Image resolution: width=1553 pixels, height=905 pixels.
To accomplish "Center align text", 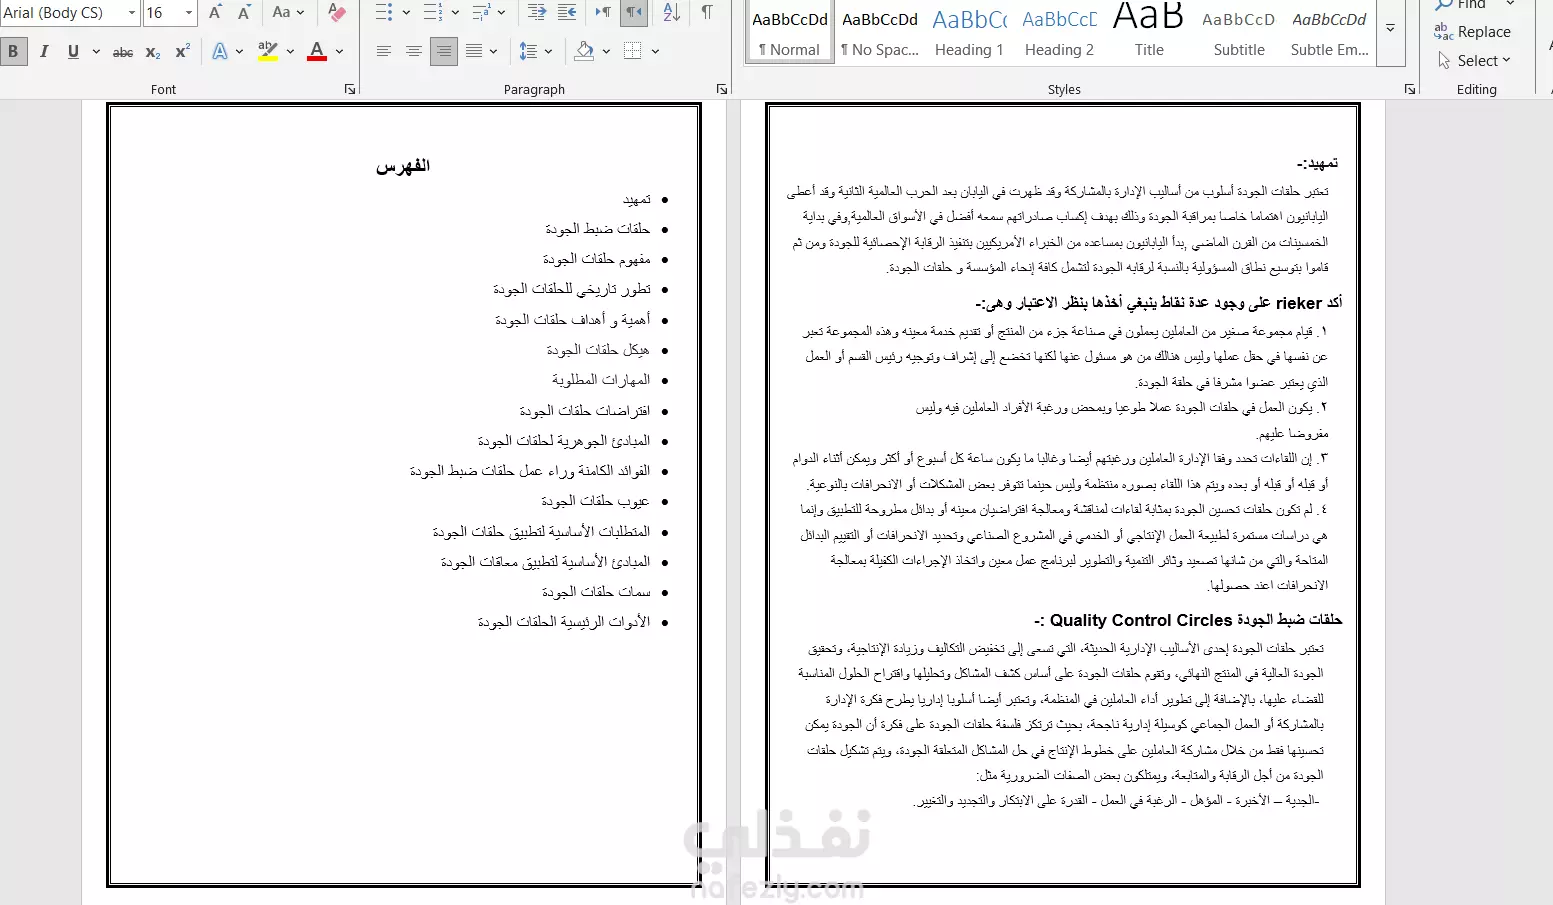I will click(413, 51).
